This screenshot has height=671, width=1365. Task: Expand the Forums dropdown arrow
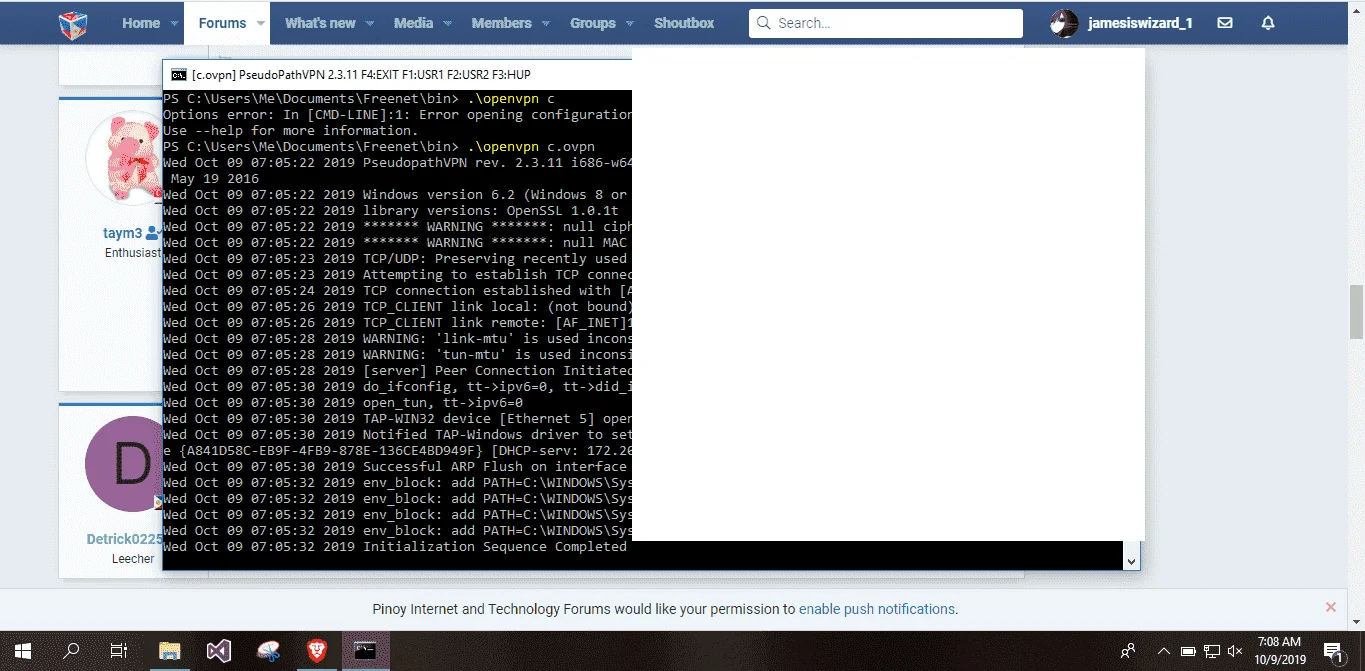pos(260,23)
